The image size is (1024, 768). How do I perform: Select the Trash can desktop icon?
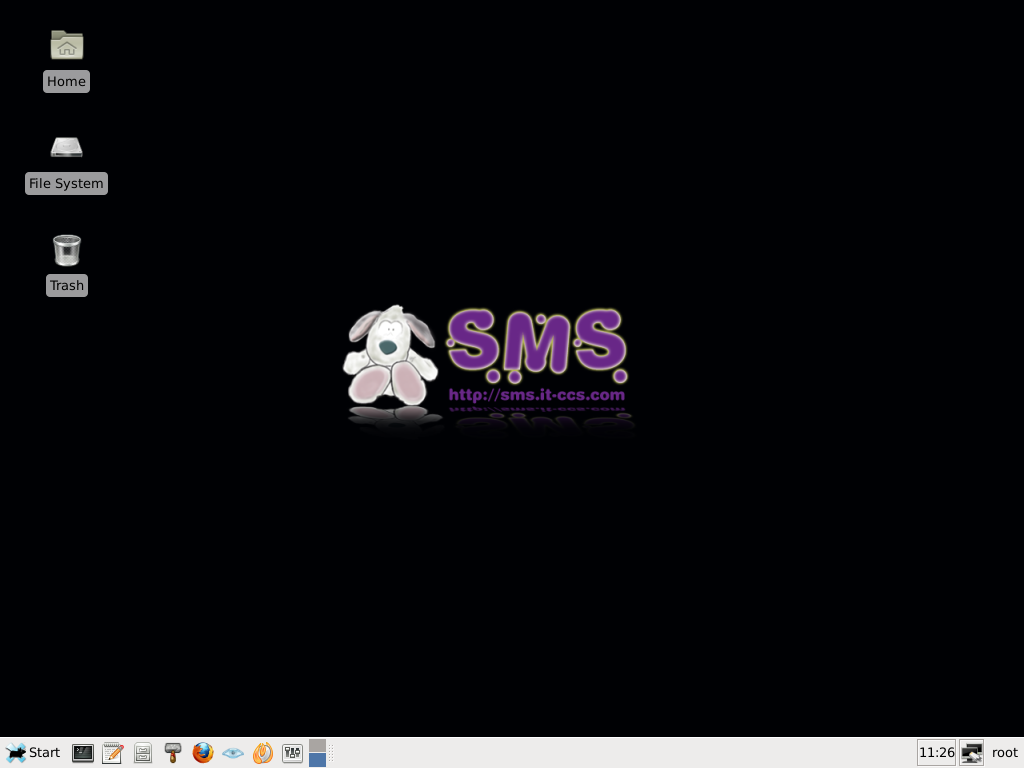point(67,250)
